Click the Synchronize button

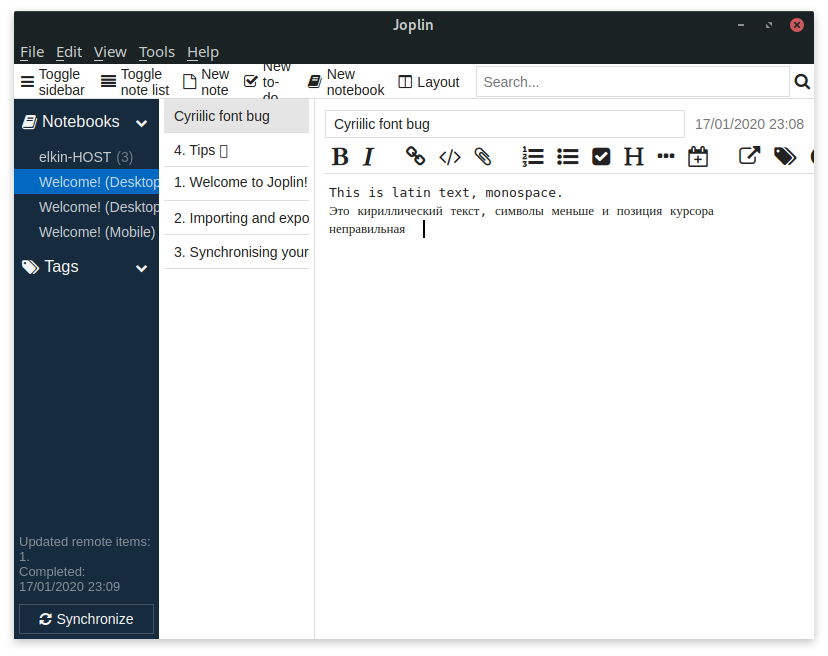85,619
